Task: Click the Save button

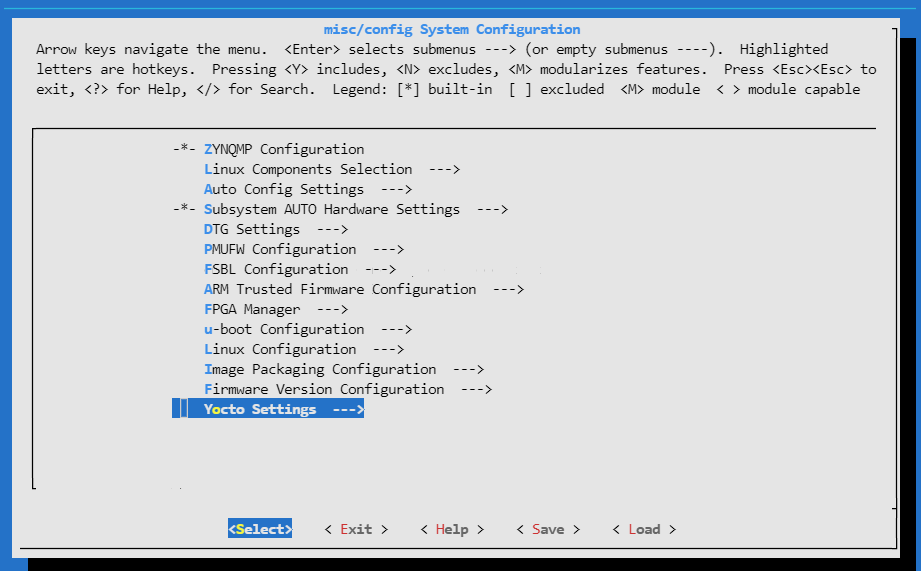Action: click(548, 529)
